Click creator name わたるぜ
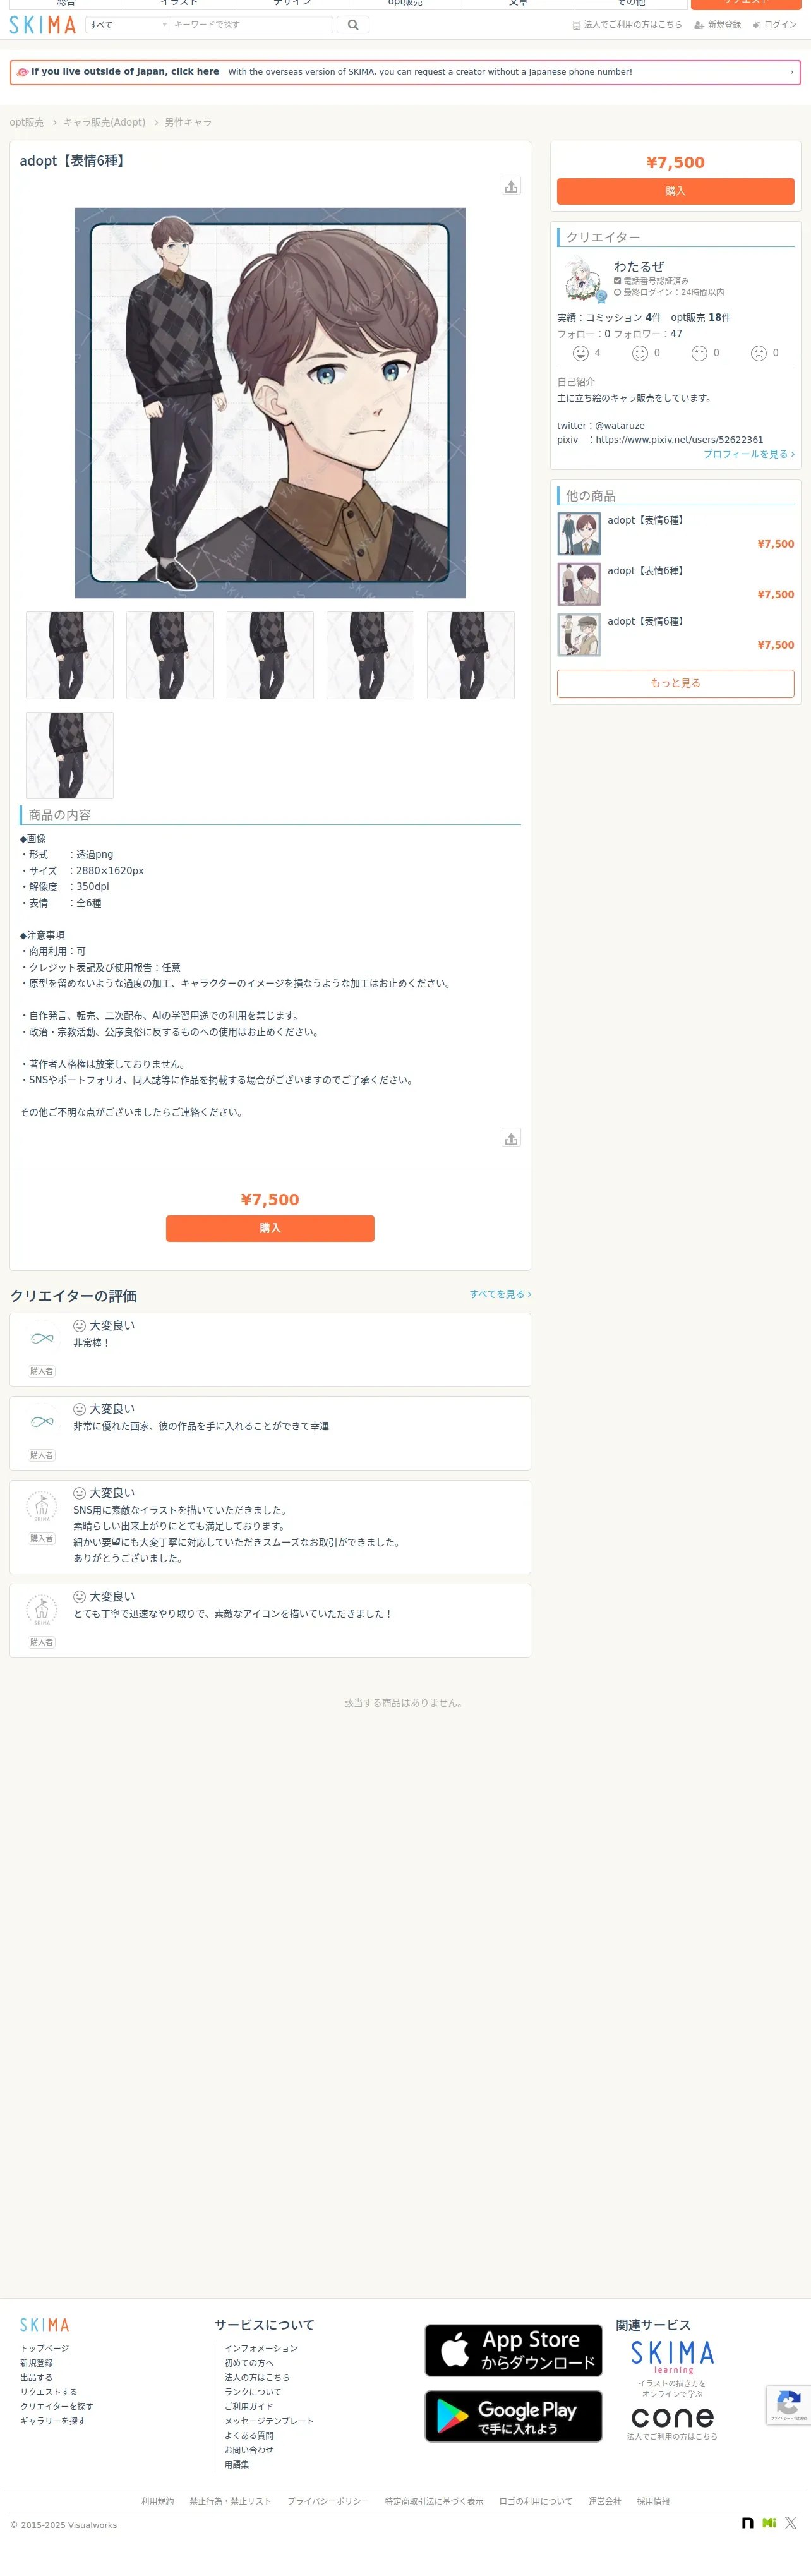This screenshot has width=811, height=2576. [x=639, y=267]
